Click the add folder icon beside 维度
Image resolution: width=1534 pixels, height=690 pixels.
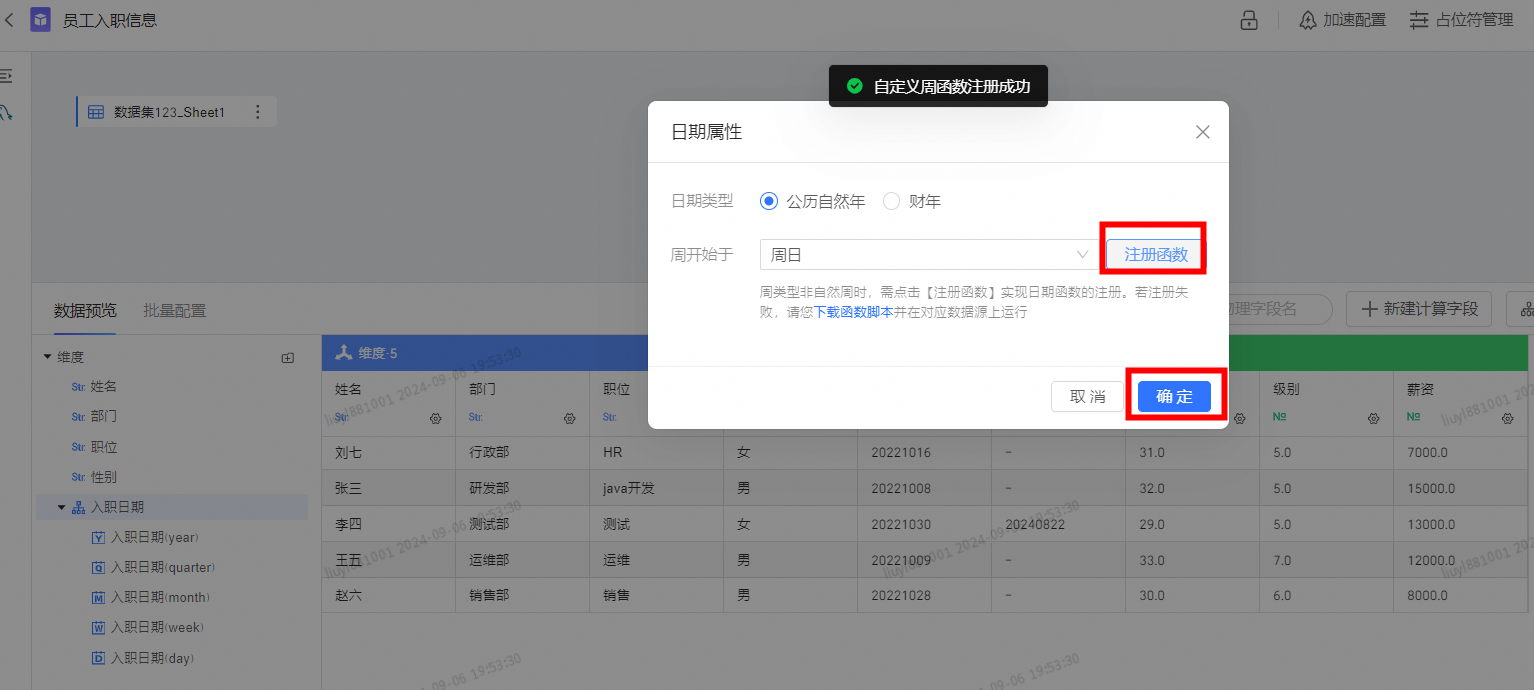pyautogui.click(x=288, y=357)
